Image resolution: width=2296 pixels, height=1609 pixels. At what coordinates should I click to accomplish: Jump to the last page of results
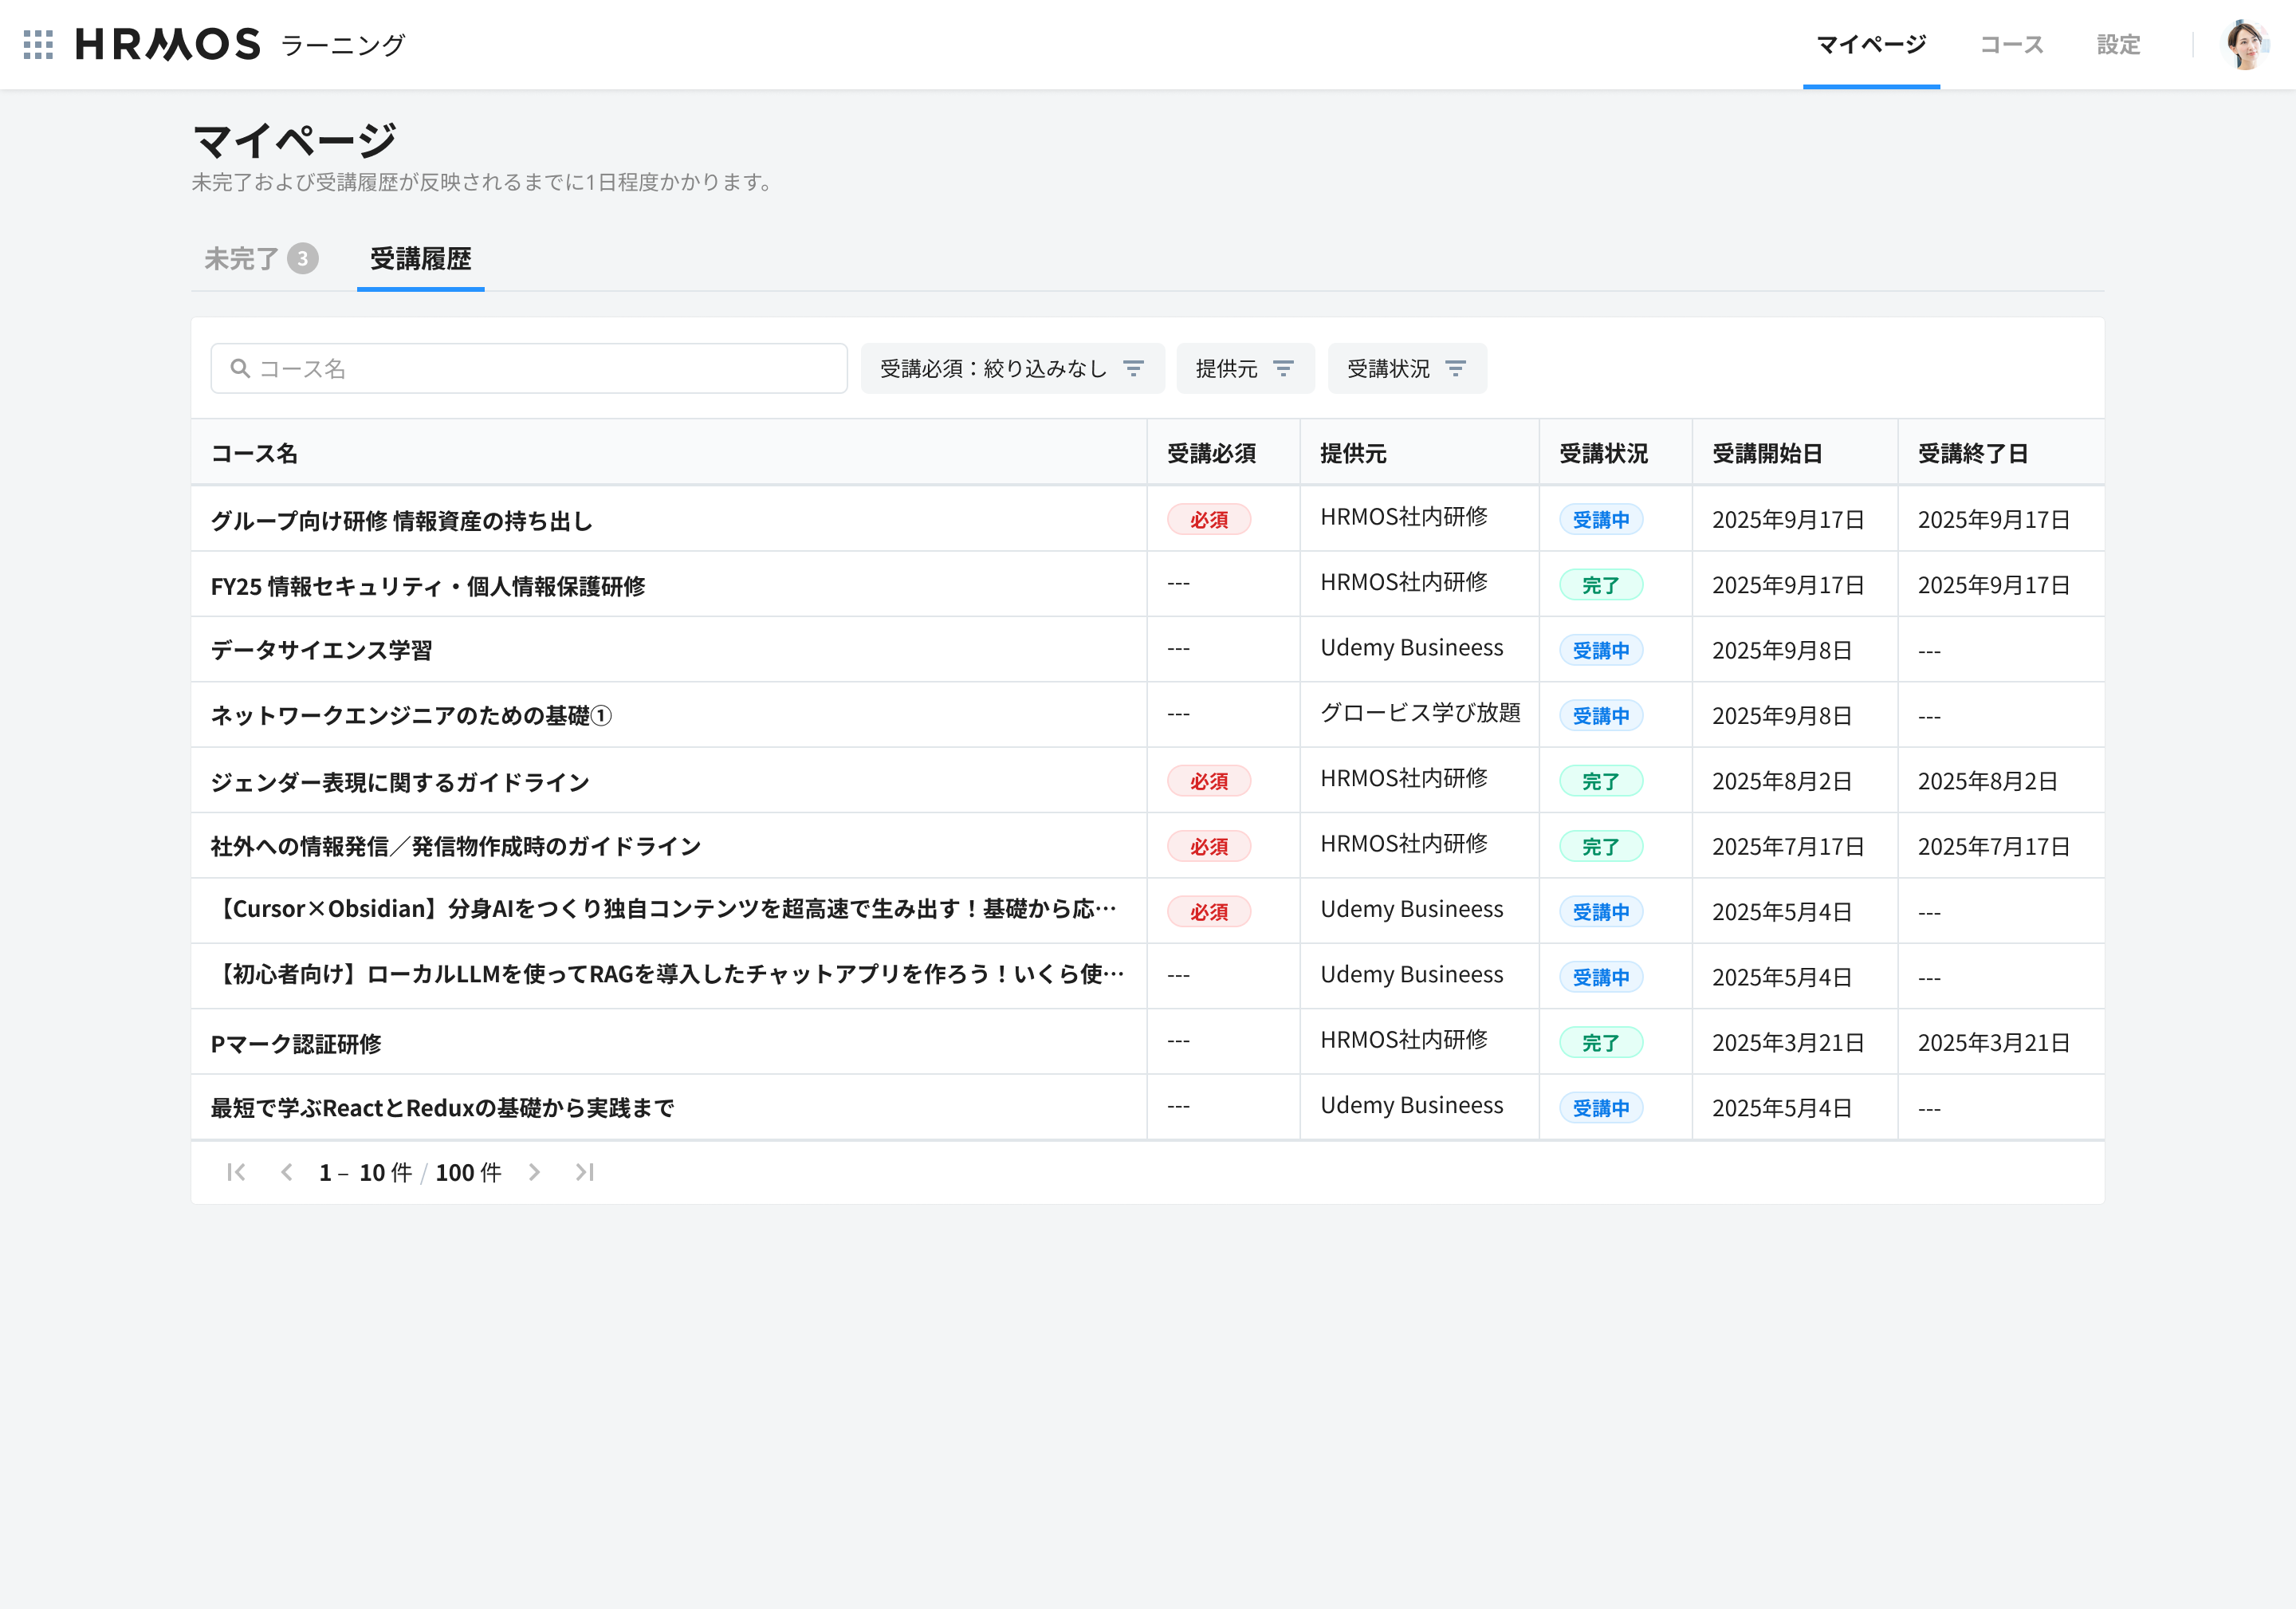pyautogui.click(x=585, y=1172)
